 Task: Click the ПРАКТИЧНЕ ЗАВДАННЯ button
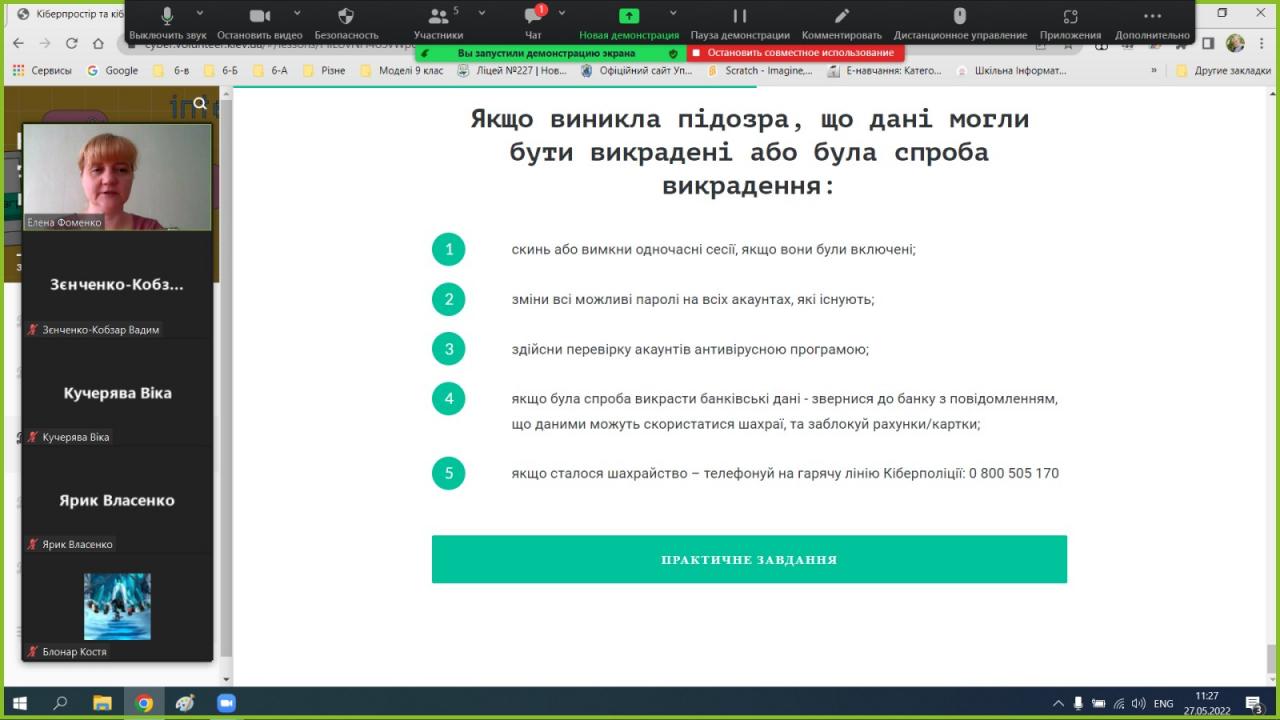click(749, 559)
